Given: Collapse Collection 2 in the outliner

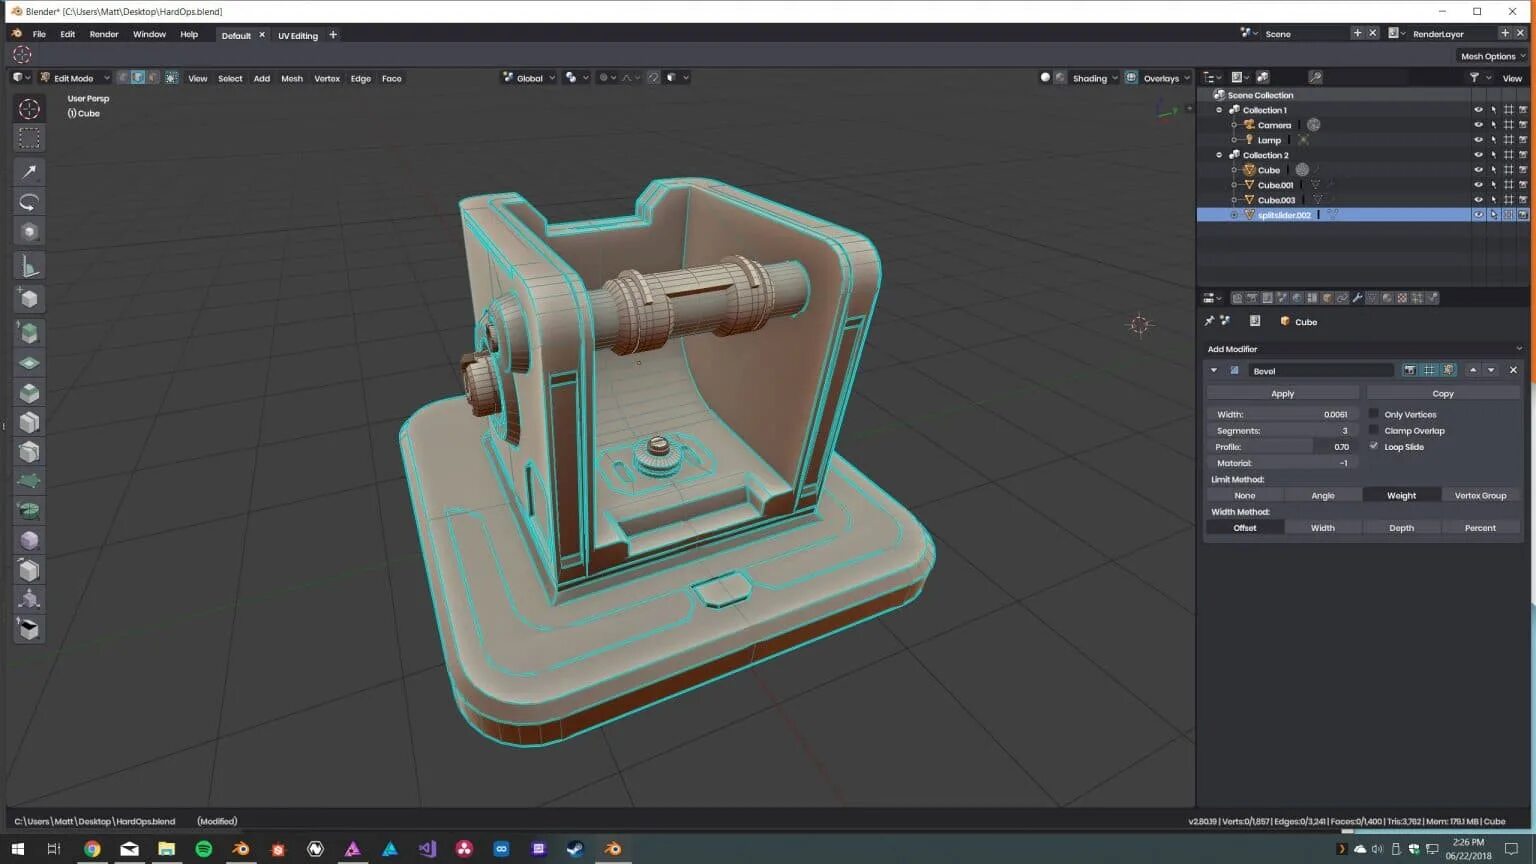Looking at the screenshot, I should pyautogui.click(x=1219, y=155).
